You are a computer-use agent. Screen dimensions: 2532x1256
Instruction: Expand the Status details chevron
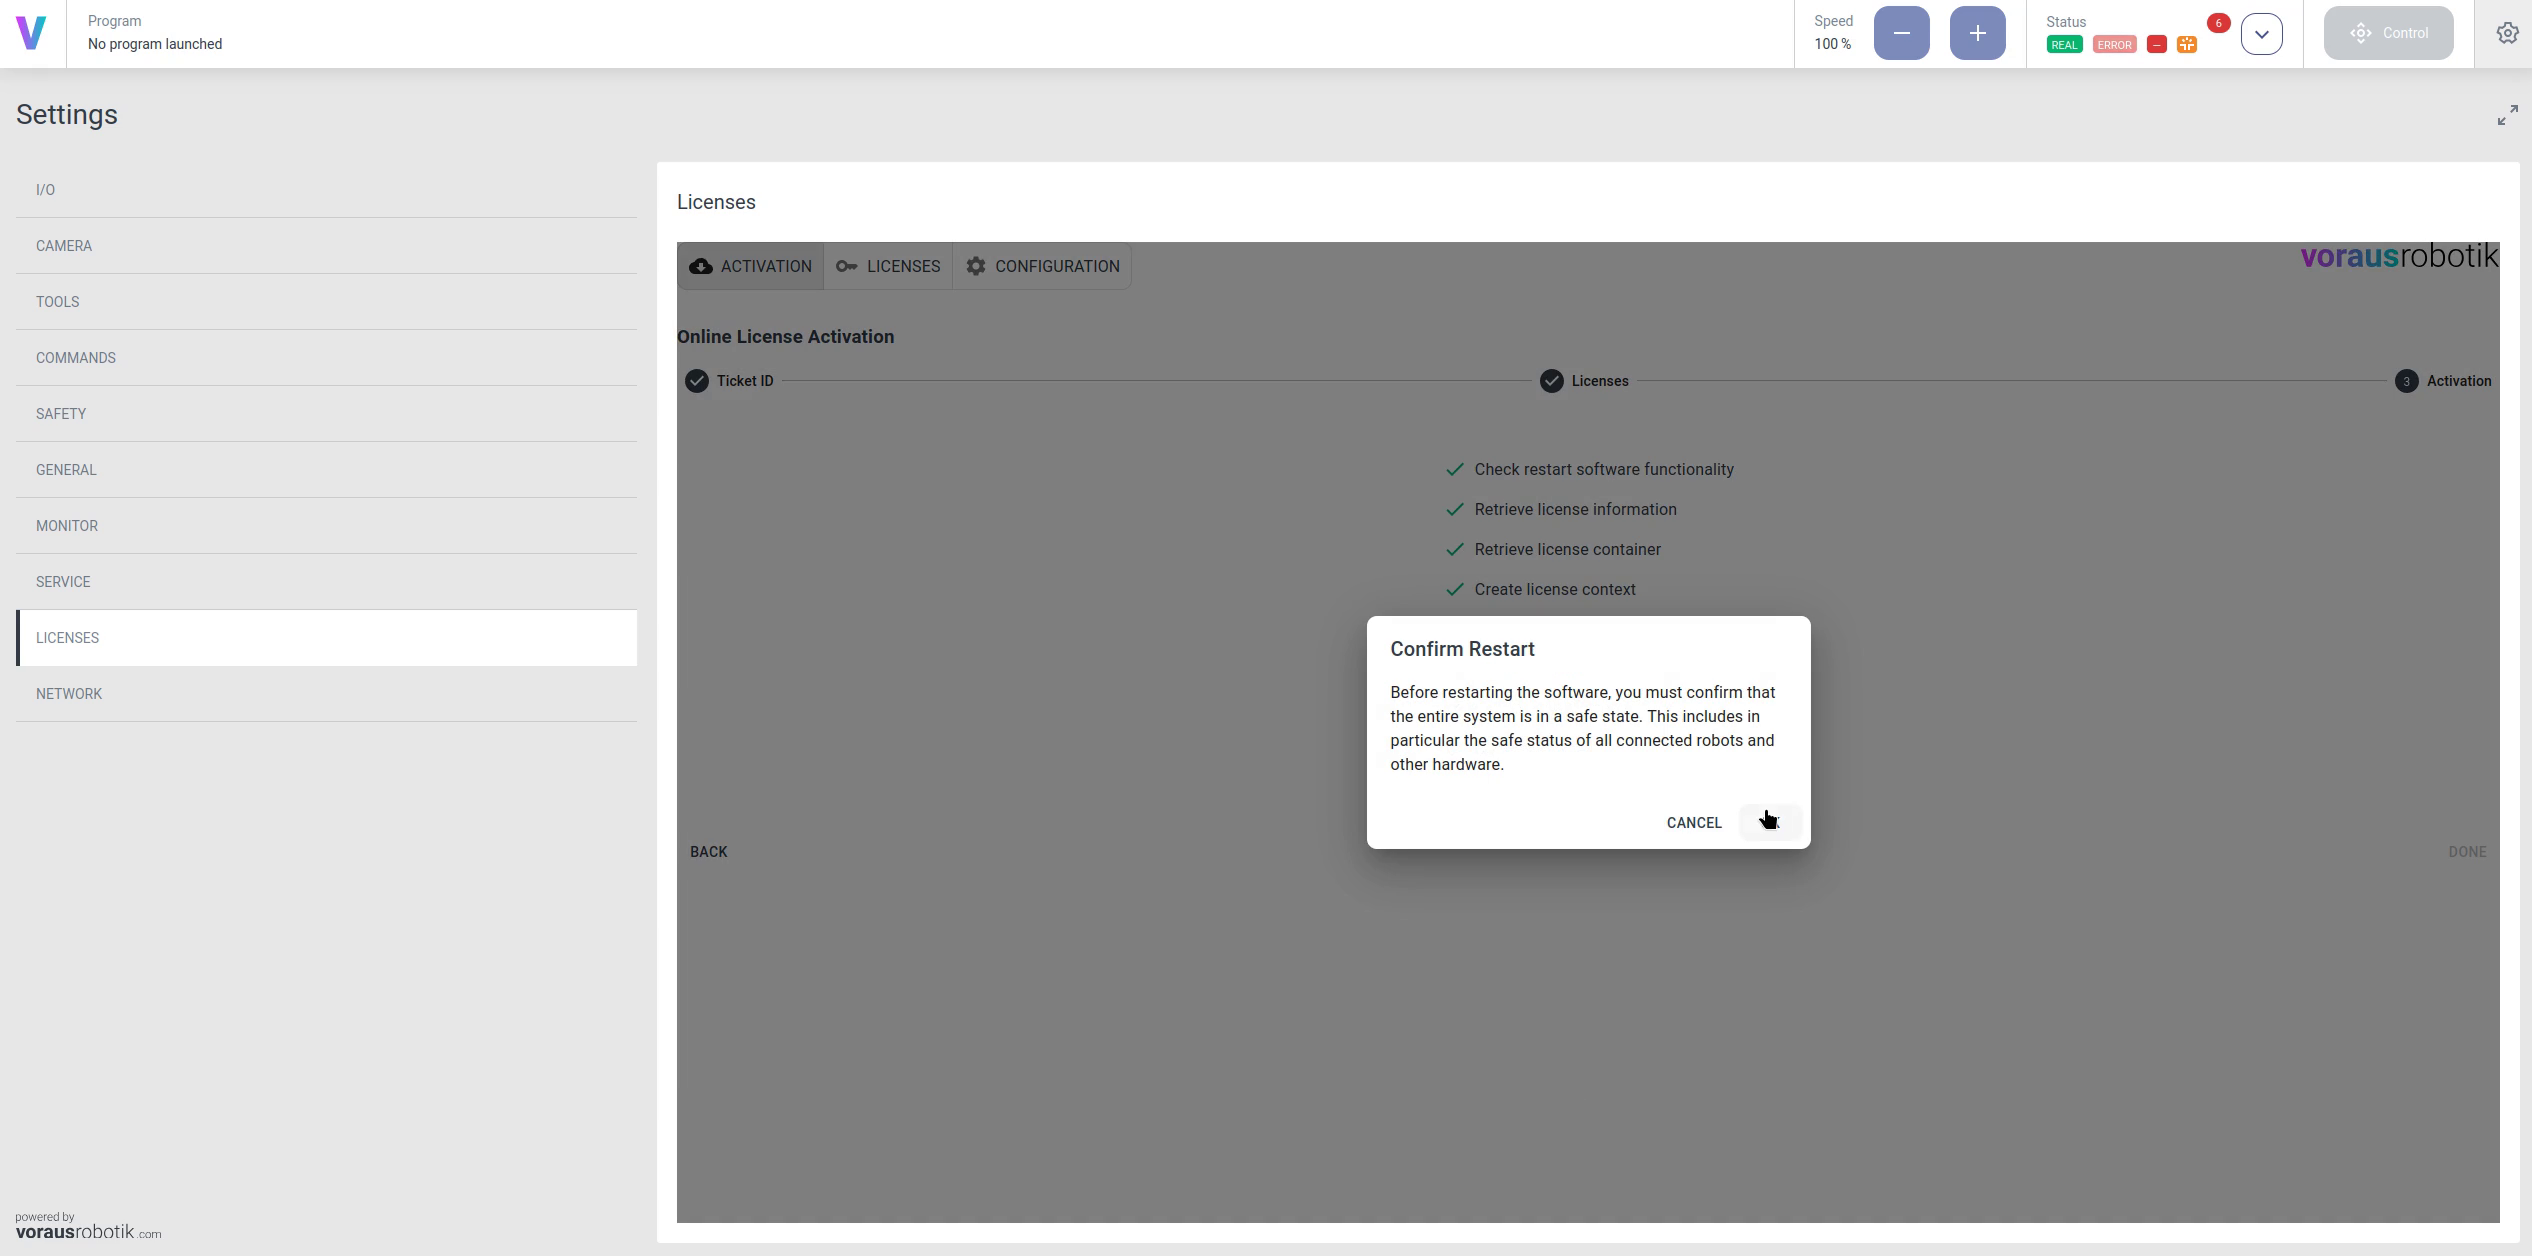[2261, 34]
